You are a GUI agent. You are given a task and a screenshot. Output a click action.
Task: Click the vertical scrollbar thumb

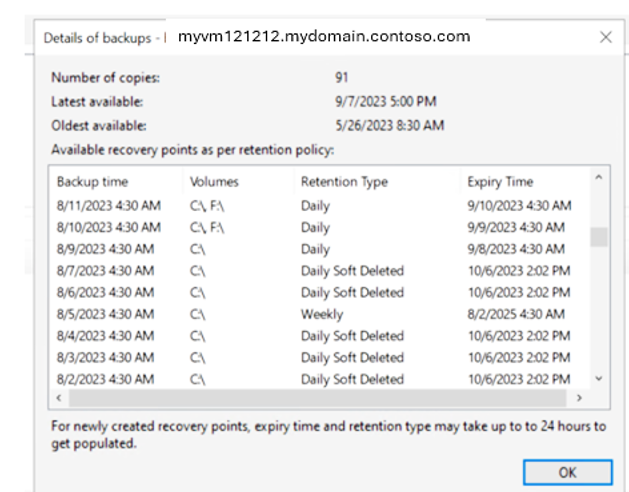click(x=599, y=237)
